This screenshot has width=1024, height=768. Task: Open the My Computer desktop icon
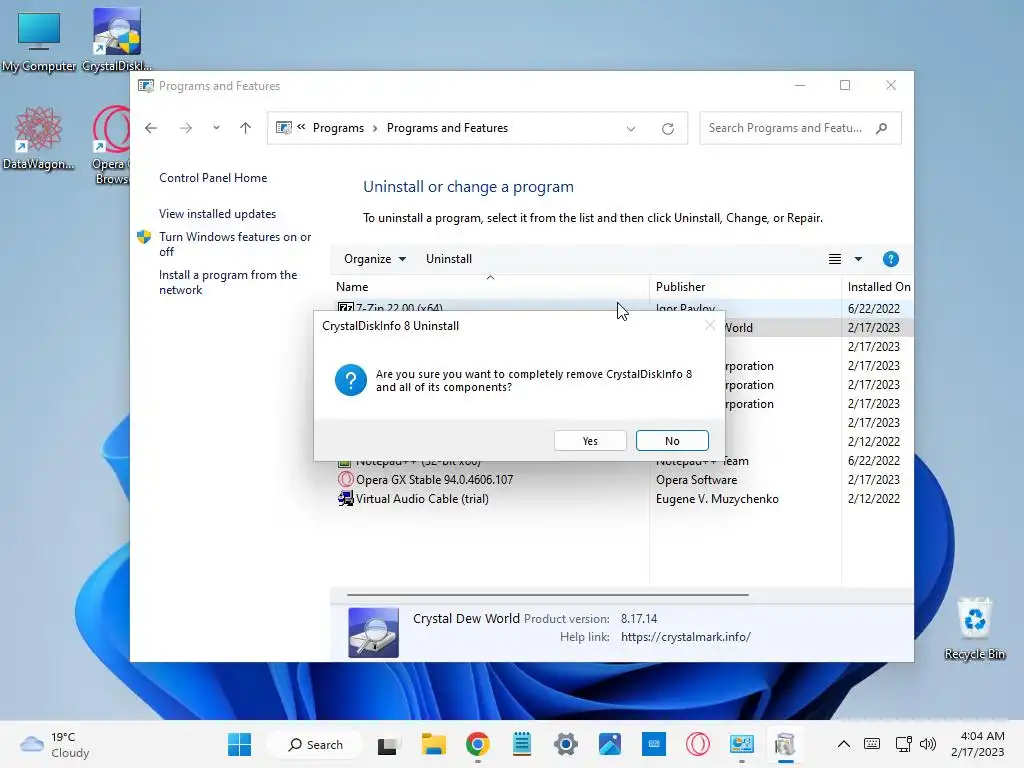pyautogui.click(x=39, y=40)
